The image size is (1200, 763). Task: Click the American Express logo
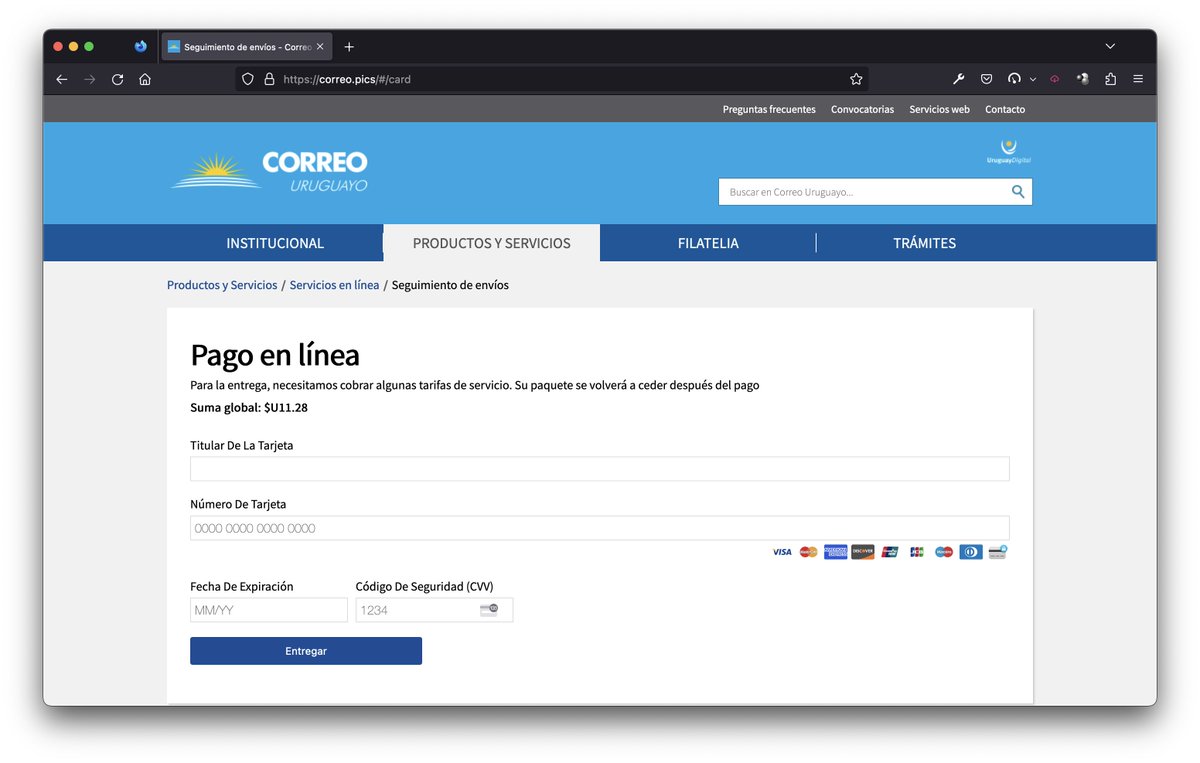coord(836,552)
